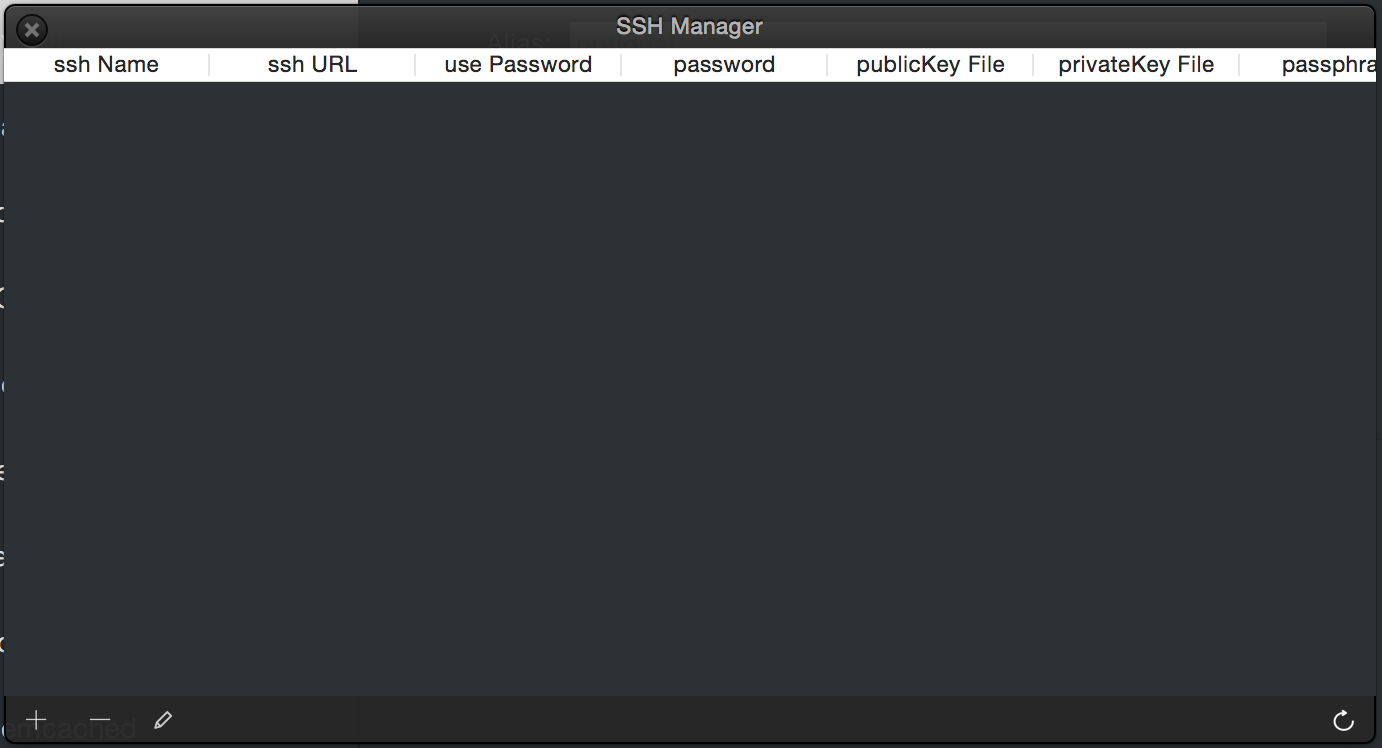Click the publicKey File column header
Screen dimensions: 1382x748
(x=930, y=65)
